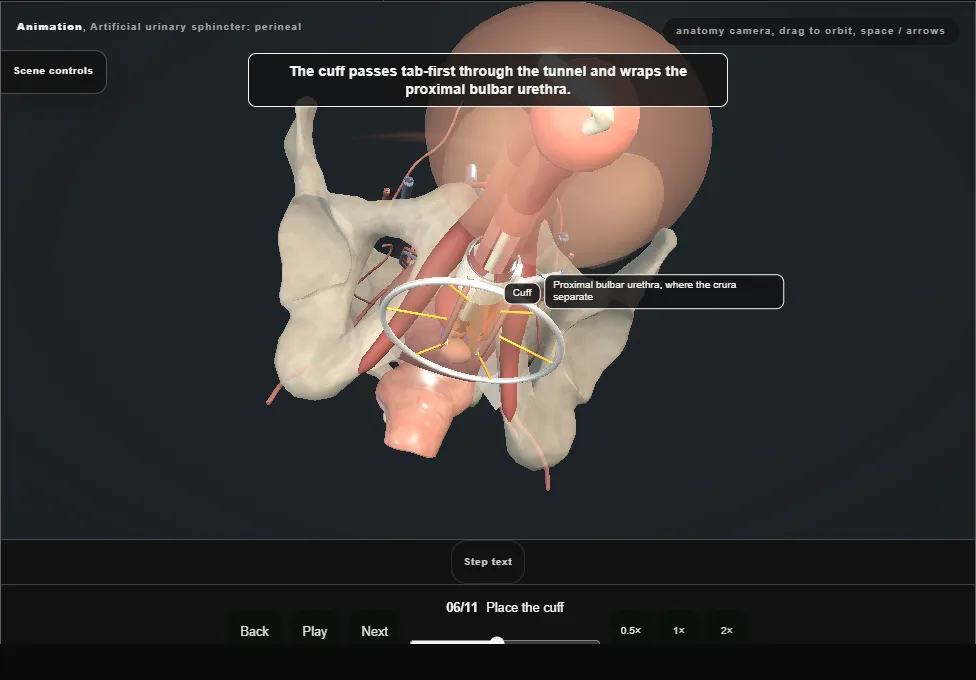
Task: Click the step progress slider handle
Action: click(497, 641)
